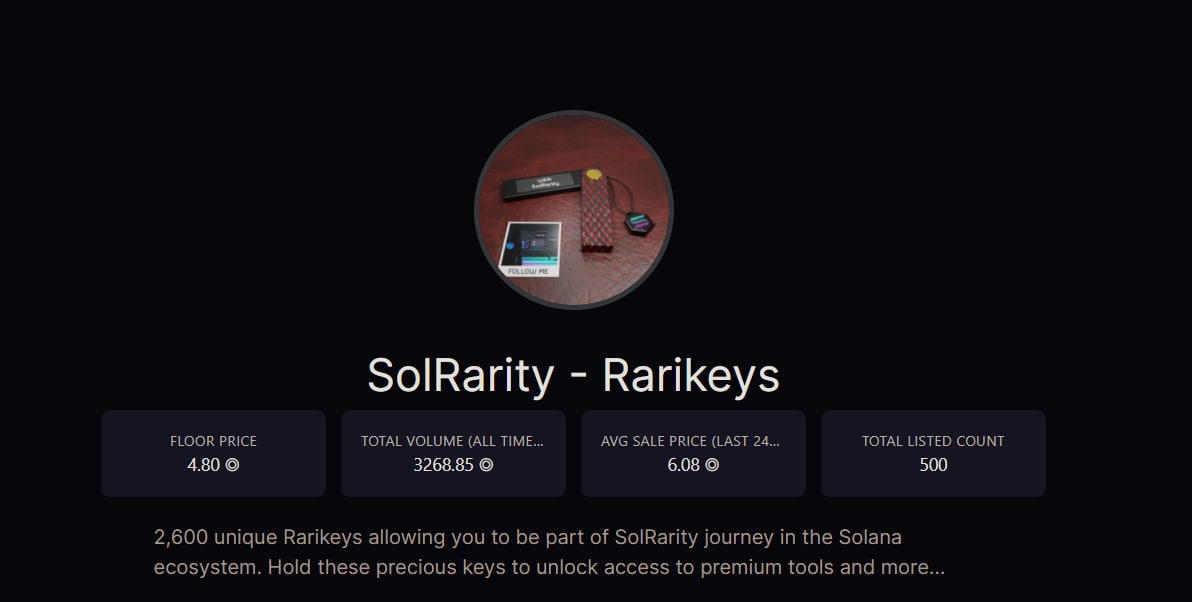Expand the description via the trailing ellipsis
Image resolution: width=1192 pixels, height=602 pixels.
[934, 569]
